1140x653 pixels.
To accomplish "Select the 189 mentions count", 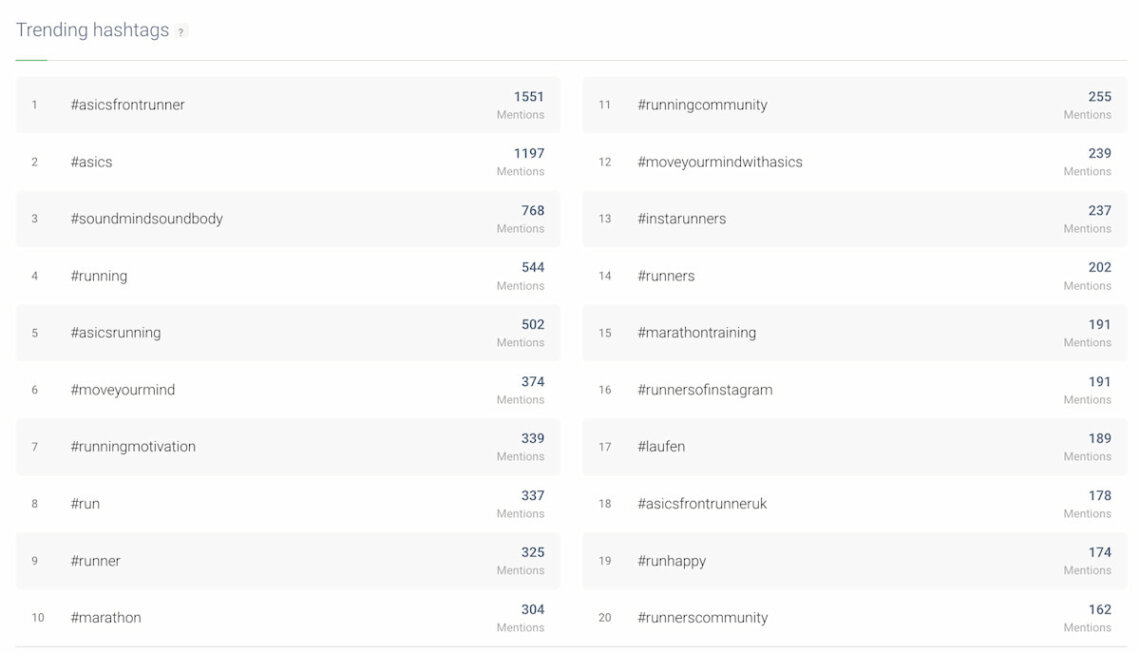I will 1099,438.
